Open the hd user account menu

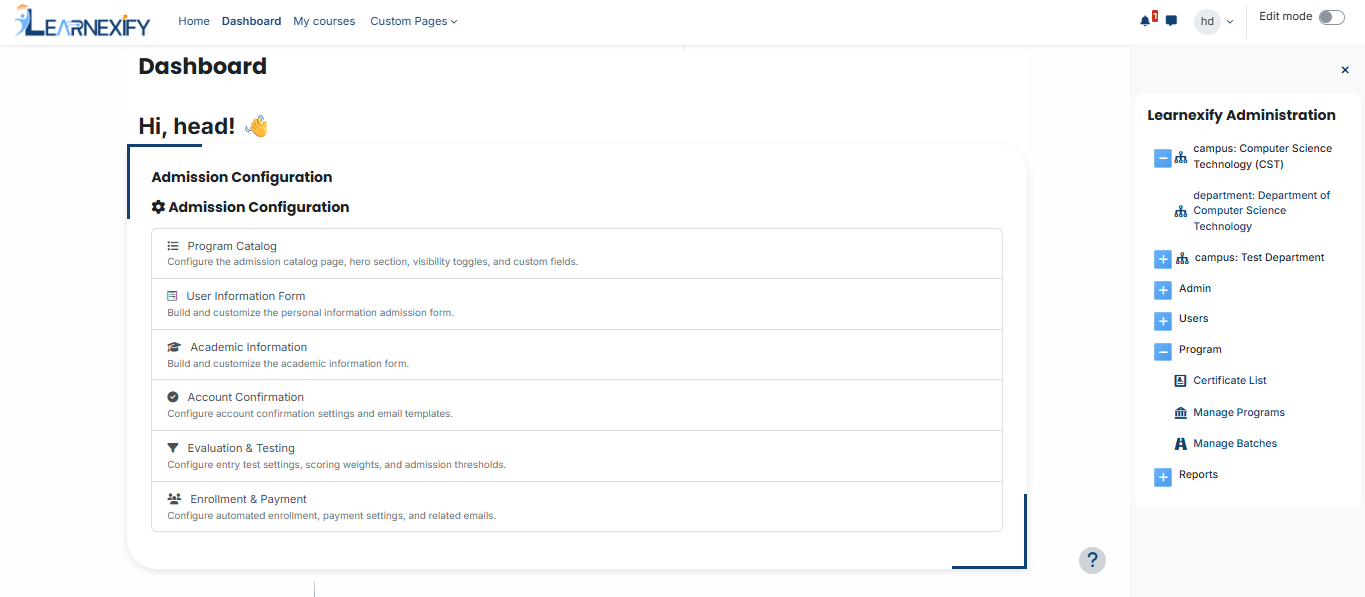[1215, 21]
